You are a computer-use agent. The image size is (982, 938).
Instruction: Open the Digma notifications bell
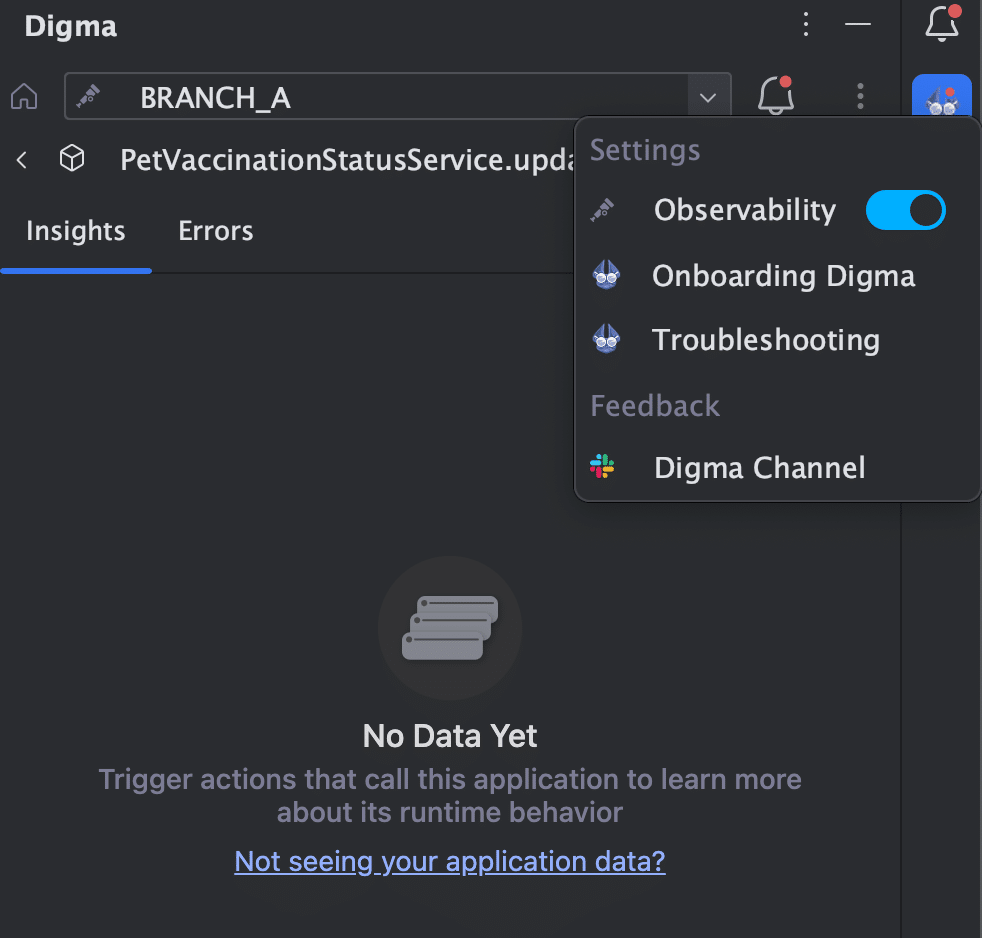coord(776,95)
